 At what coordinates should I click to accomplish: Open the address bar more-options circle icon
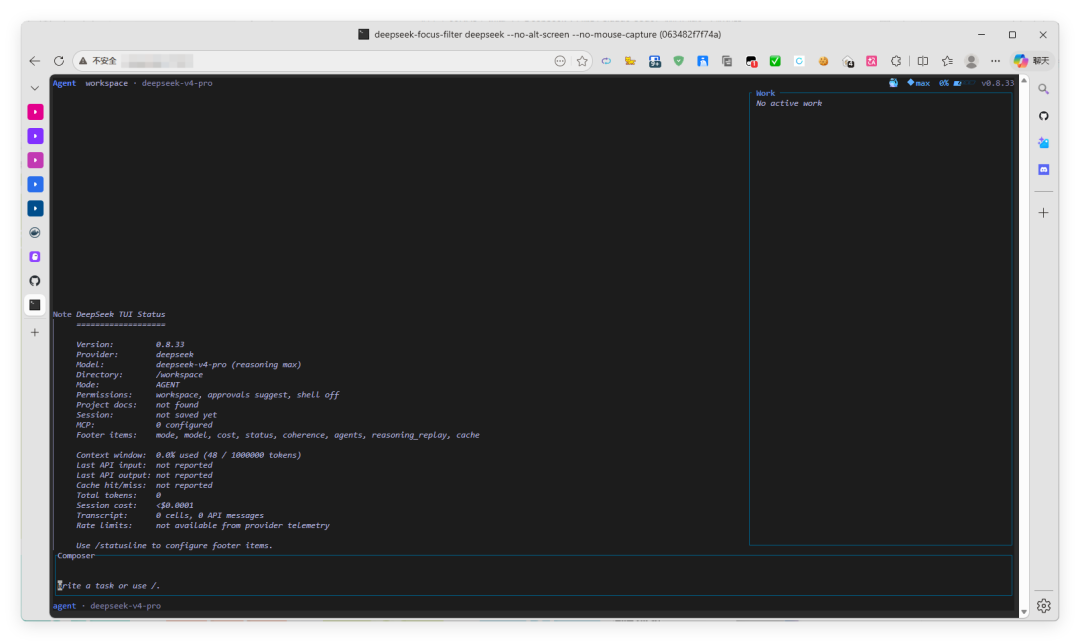point(560,61)
